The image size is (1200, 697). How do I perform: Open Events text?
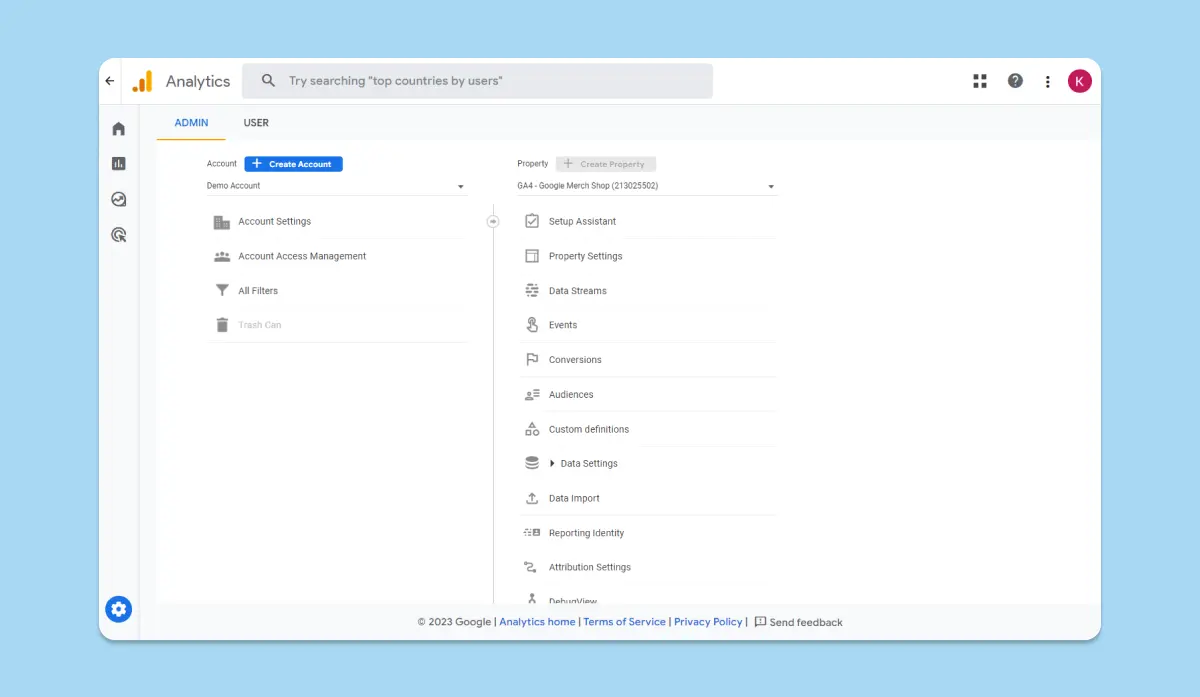coord(563,325)
